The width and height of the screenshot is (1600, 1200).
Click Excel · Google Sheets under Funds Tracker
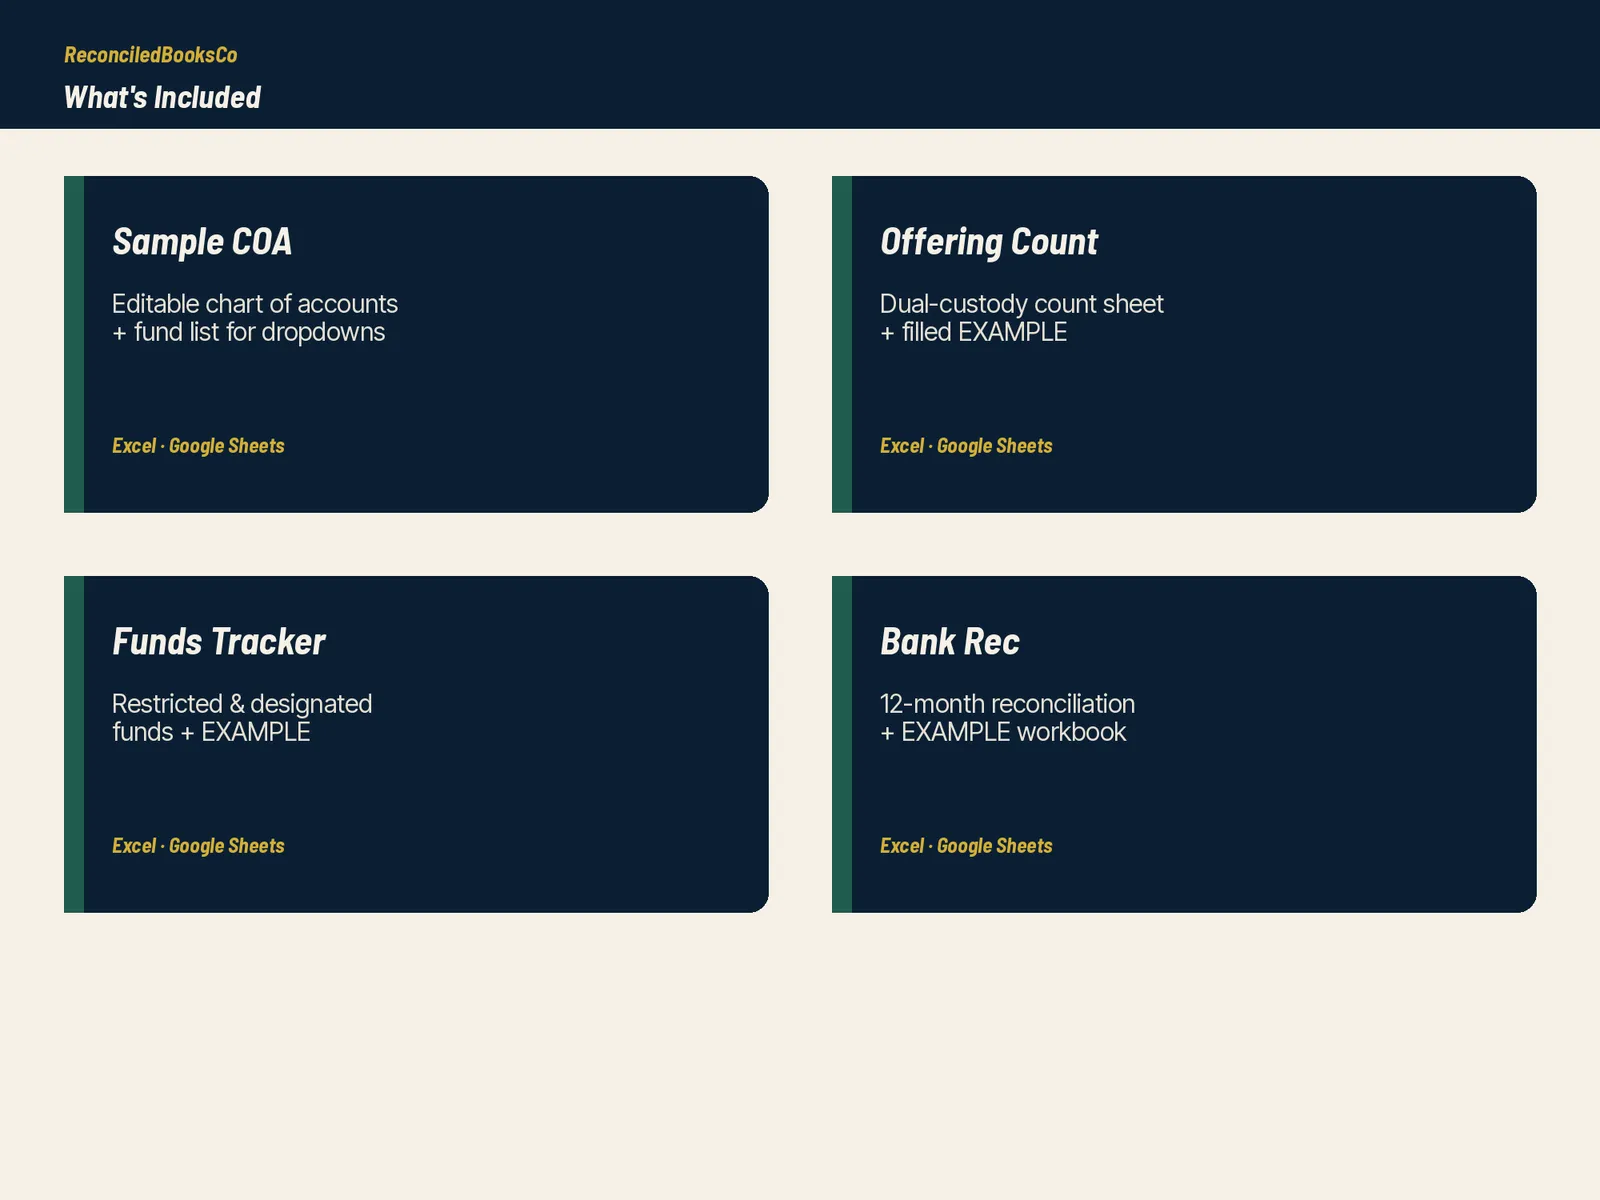198,846
